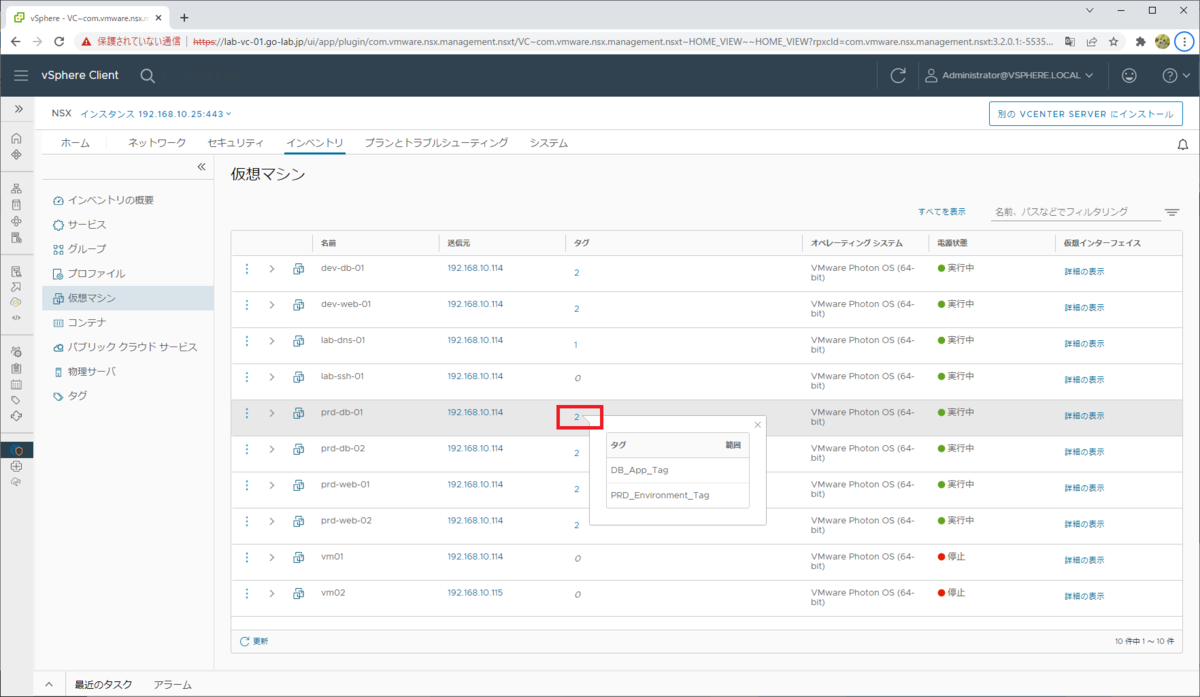Expand the bottom tasks panel chevron

48,685
